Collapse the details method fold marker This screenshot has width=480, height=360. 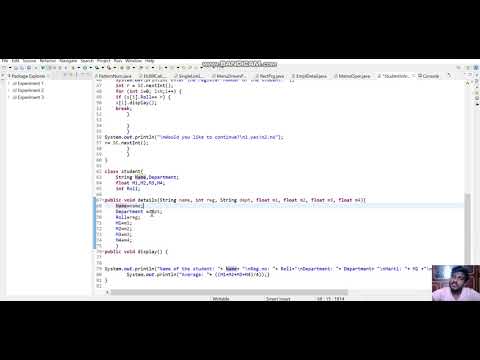pos(103,200)
